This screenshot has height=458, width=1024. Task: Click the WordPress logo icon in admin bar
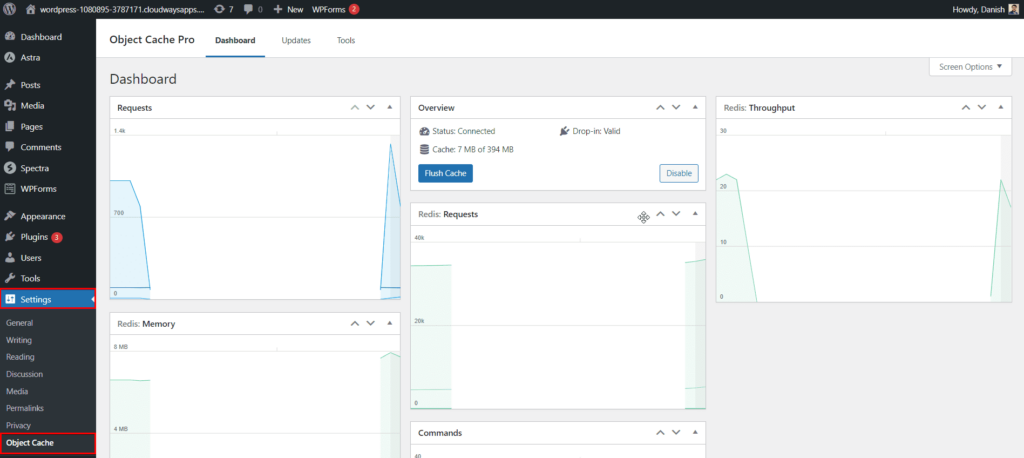[10, 9]
